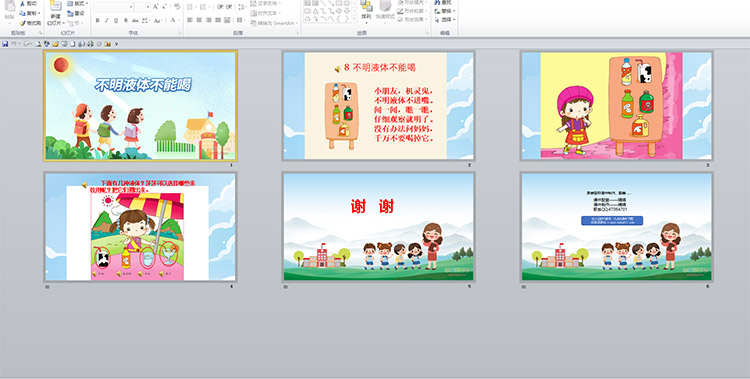Open the Text Direction (文字方向) menu
Screen dimensions: 750x379
[266, 3]
